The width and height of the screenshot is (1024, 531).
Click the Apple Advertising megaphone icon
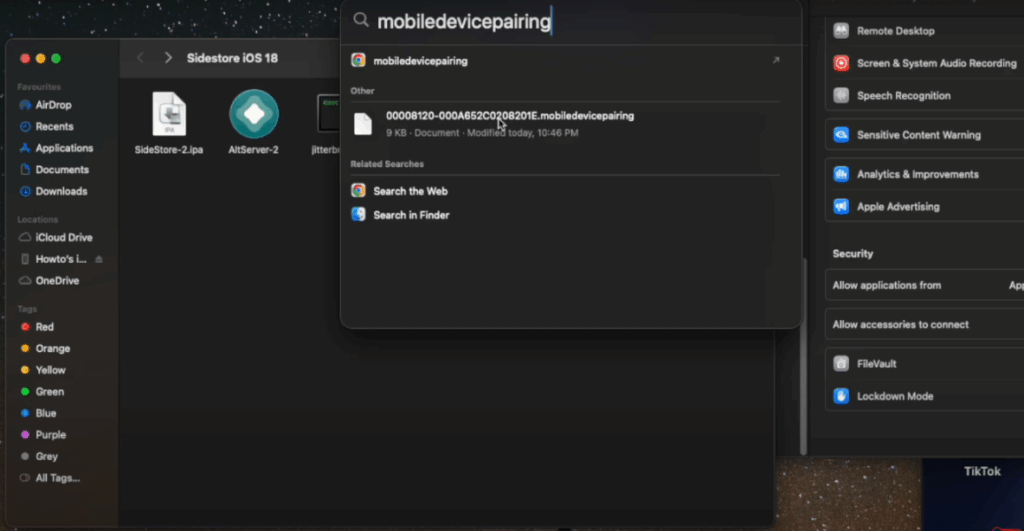(x=841, y=206)
